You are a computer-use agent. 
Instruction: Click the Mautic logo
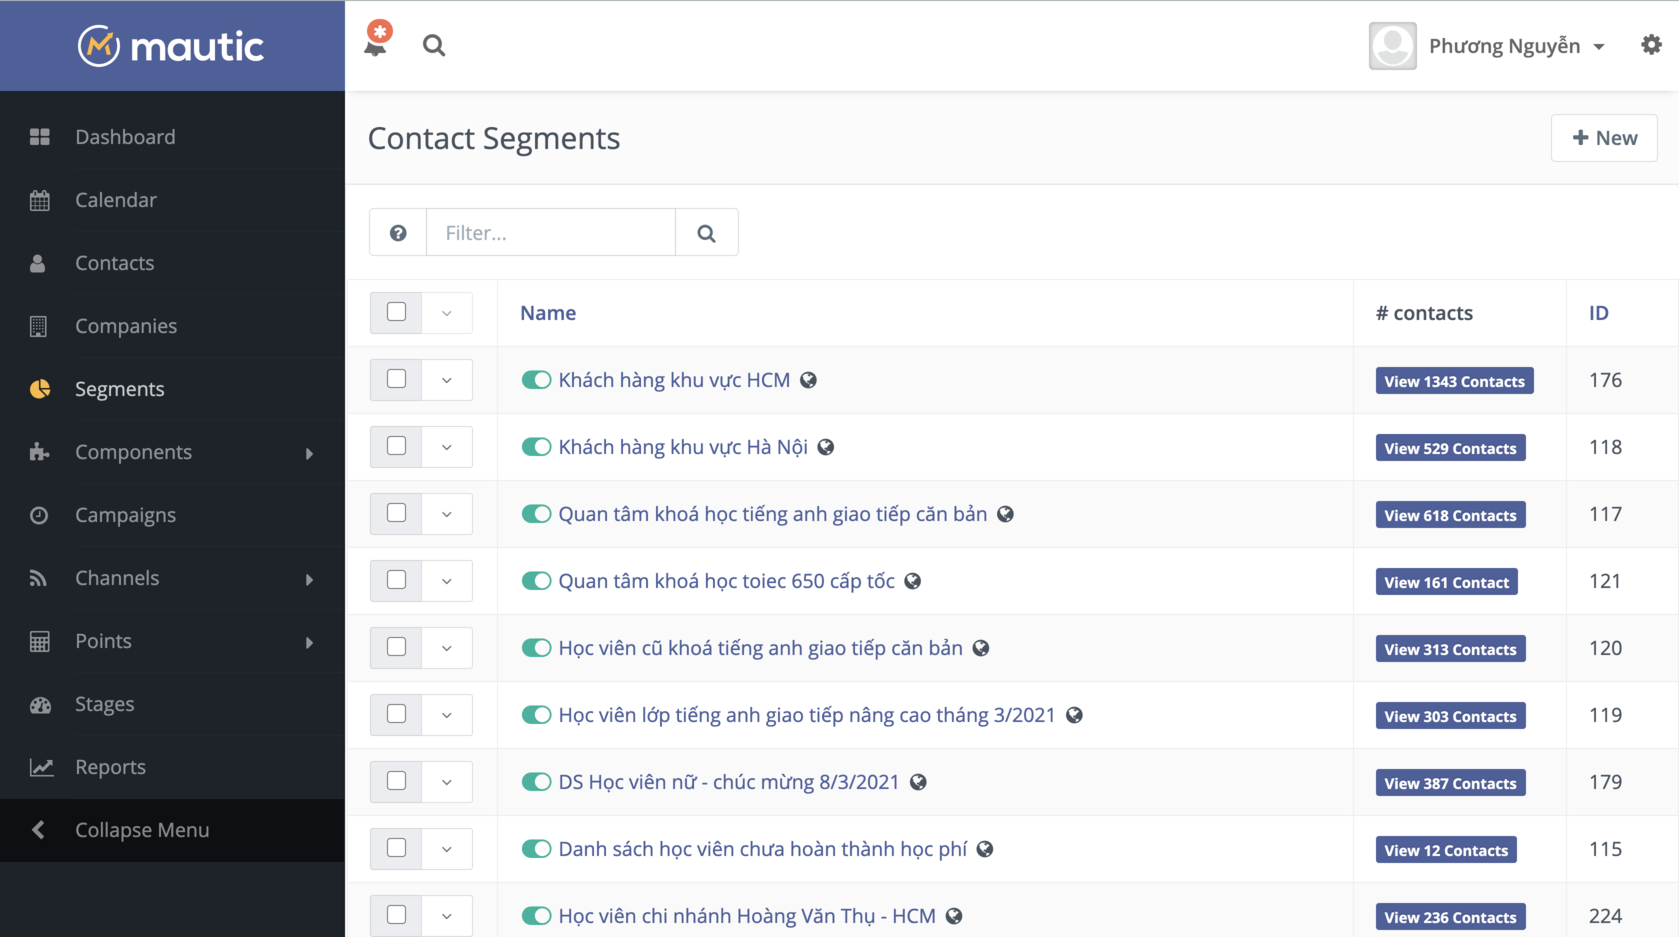click(x=171, y=46)
